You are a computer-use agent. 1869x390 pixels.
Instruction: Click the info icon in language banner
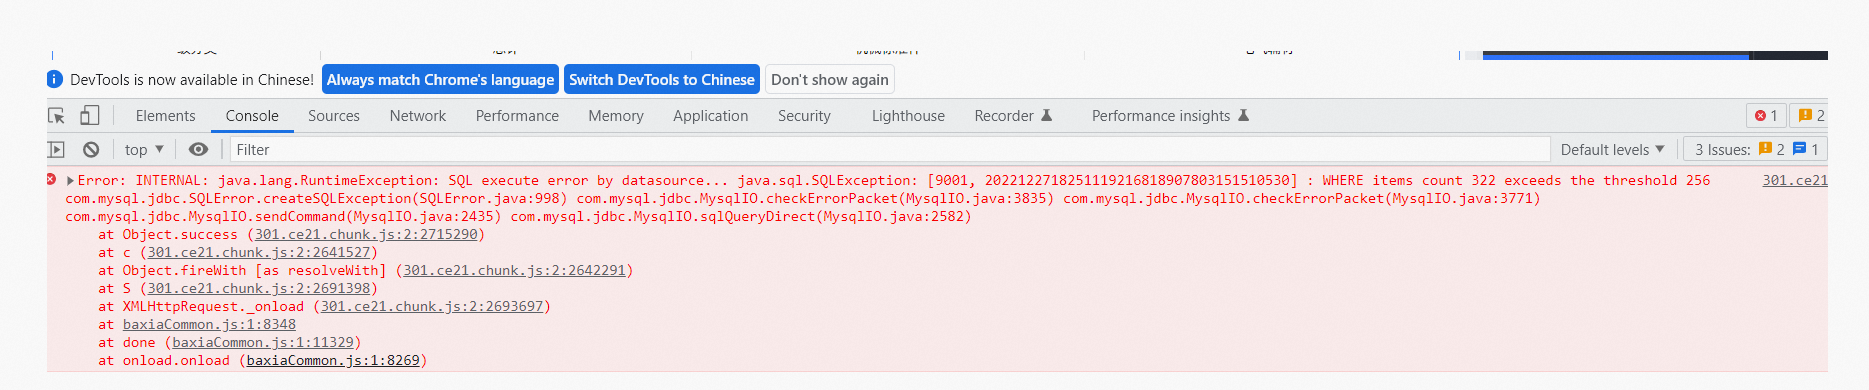[x=55, y=80]
